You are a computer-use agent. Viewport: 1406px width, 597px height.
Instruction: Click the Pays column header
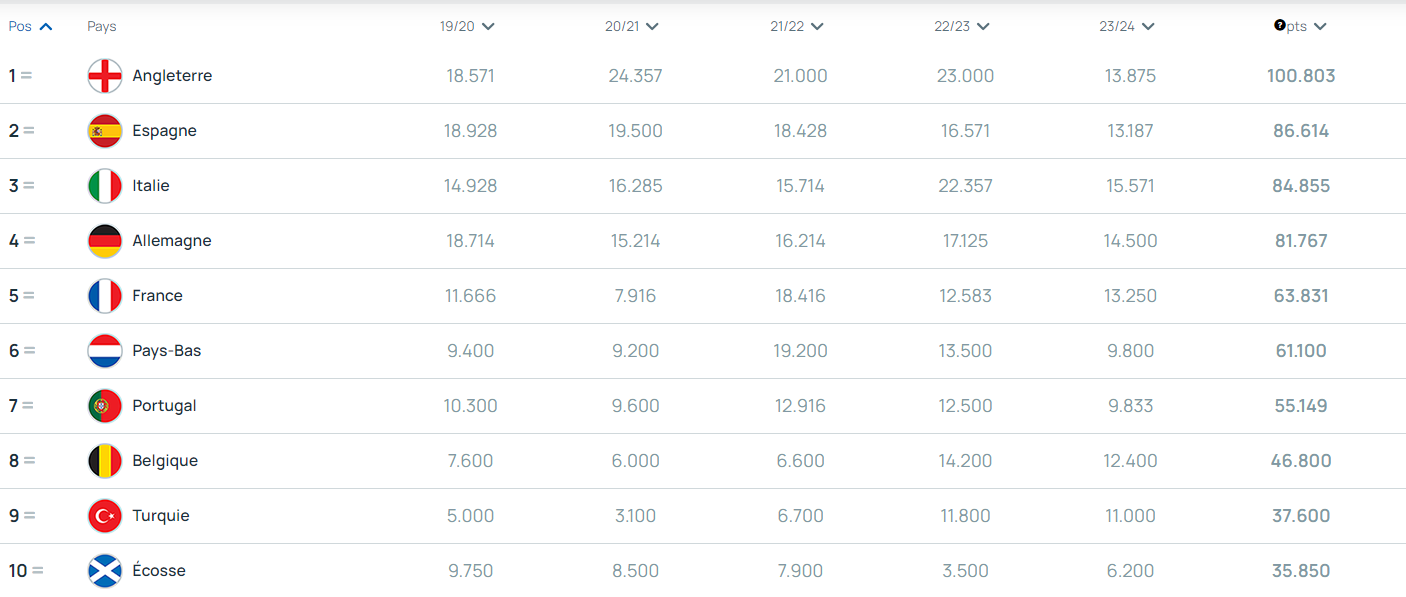coord(102,27)
